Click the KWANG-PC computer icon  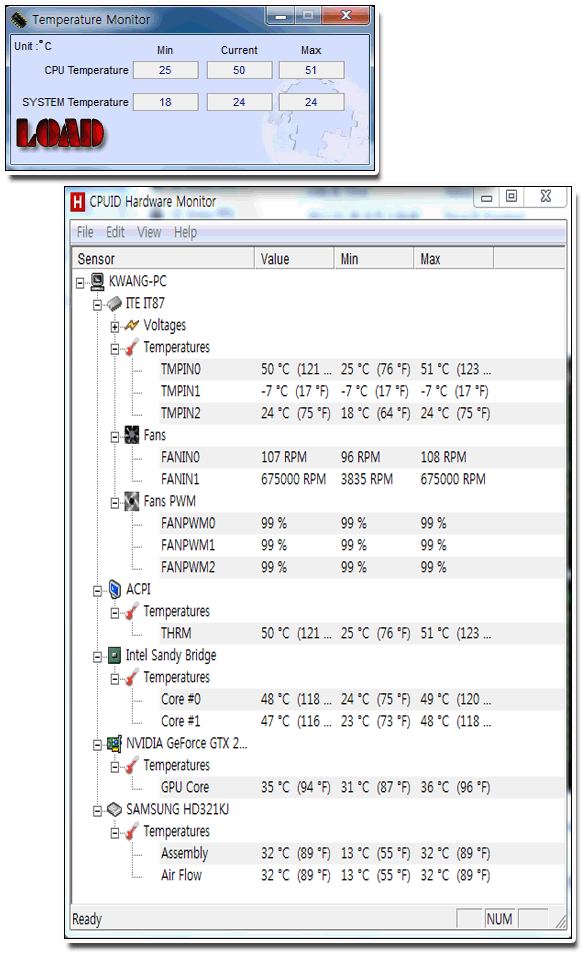click(98, 282)
